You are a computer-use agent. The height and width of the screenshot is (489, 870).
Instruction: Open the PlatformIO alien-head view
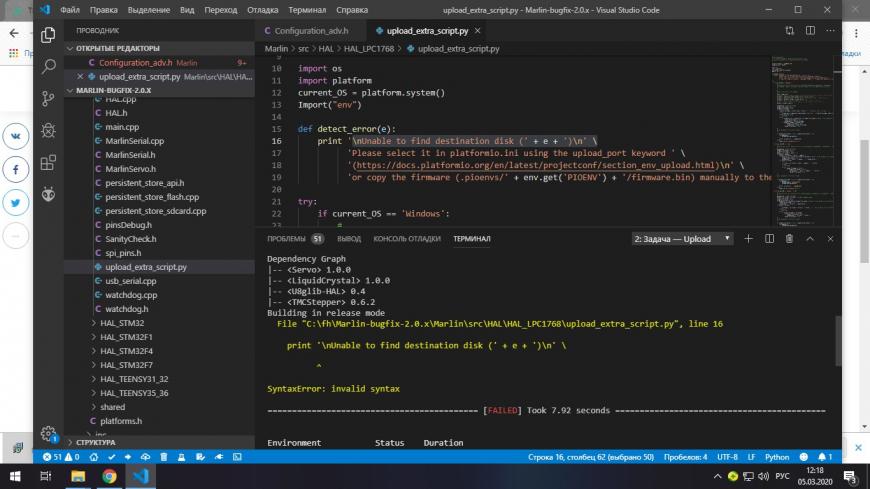[x=48, y=194]
